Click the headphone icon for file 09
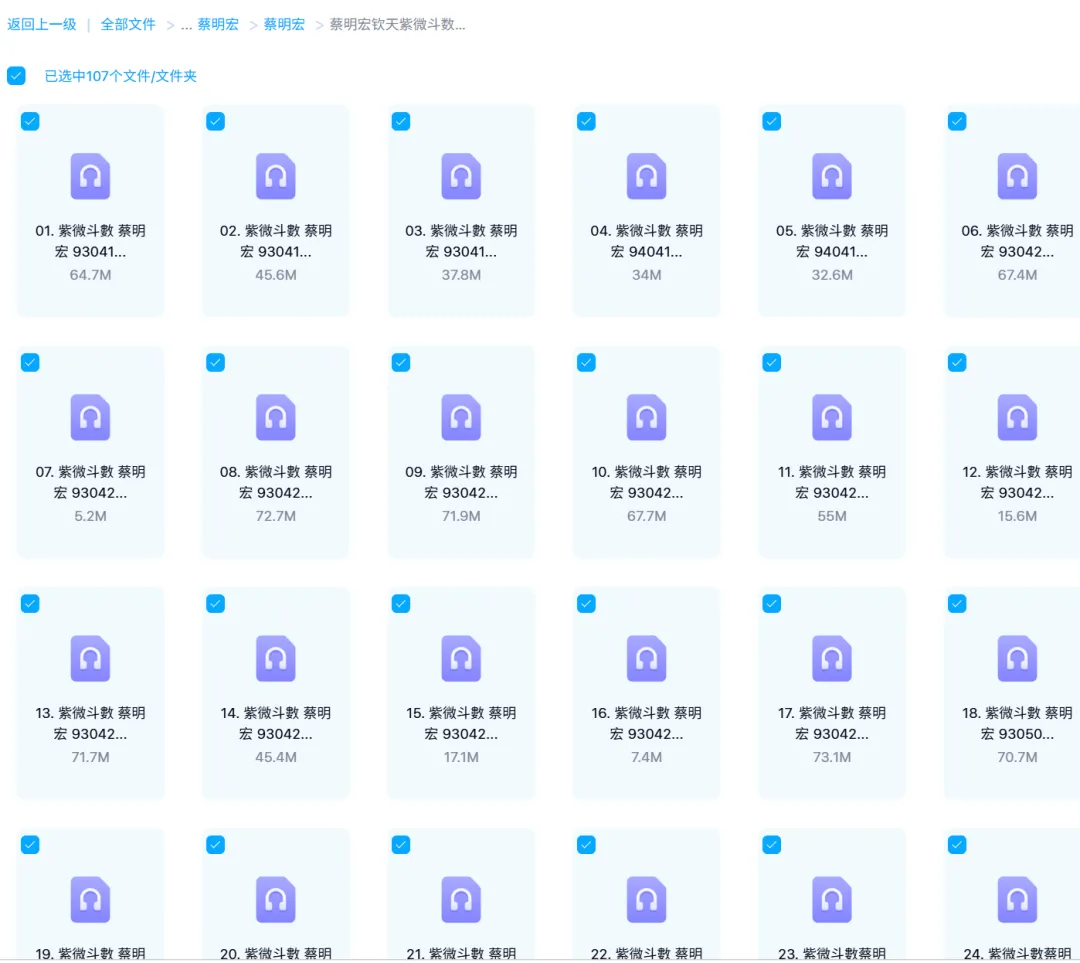Screen dimensions: 1080x963 (x=461, y=417)
